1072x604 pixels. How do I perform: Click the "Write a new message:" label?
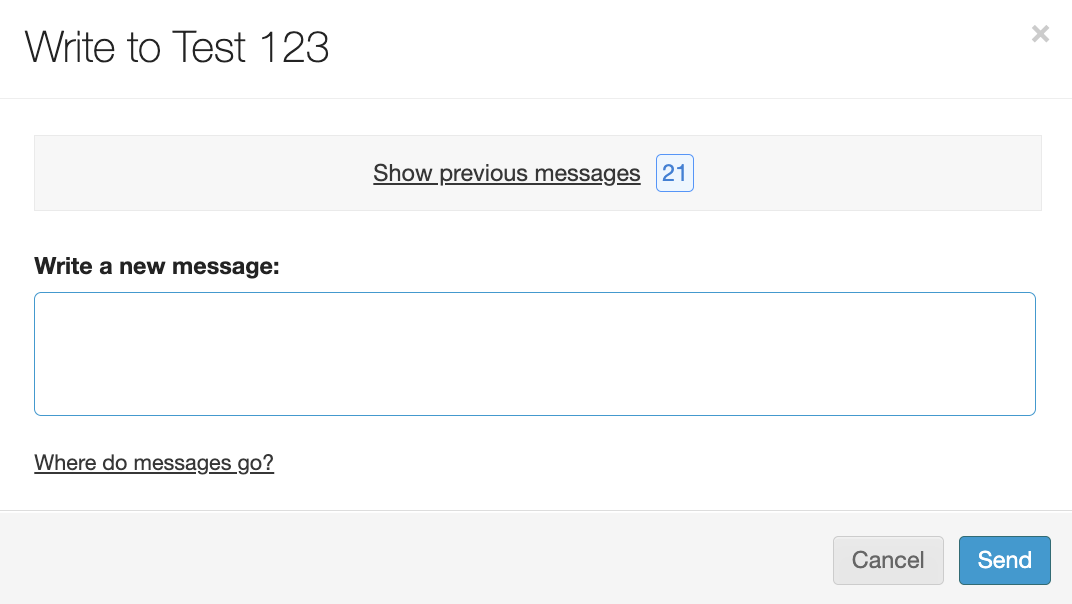(x=157, y=265)
